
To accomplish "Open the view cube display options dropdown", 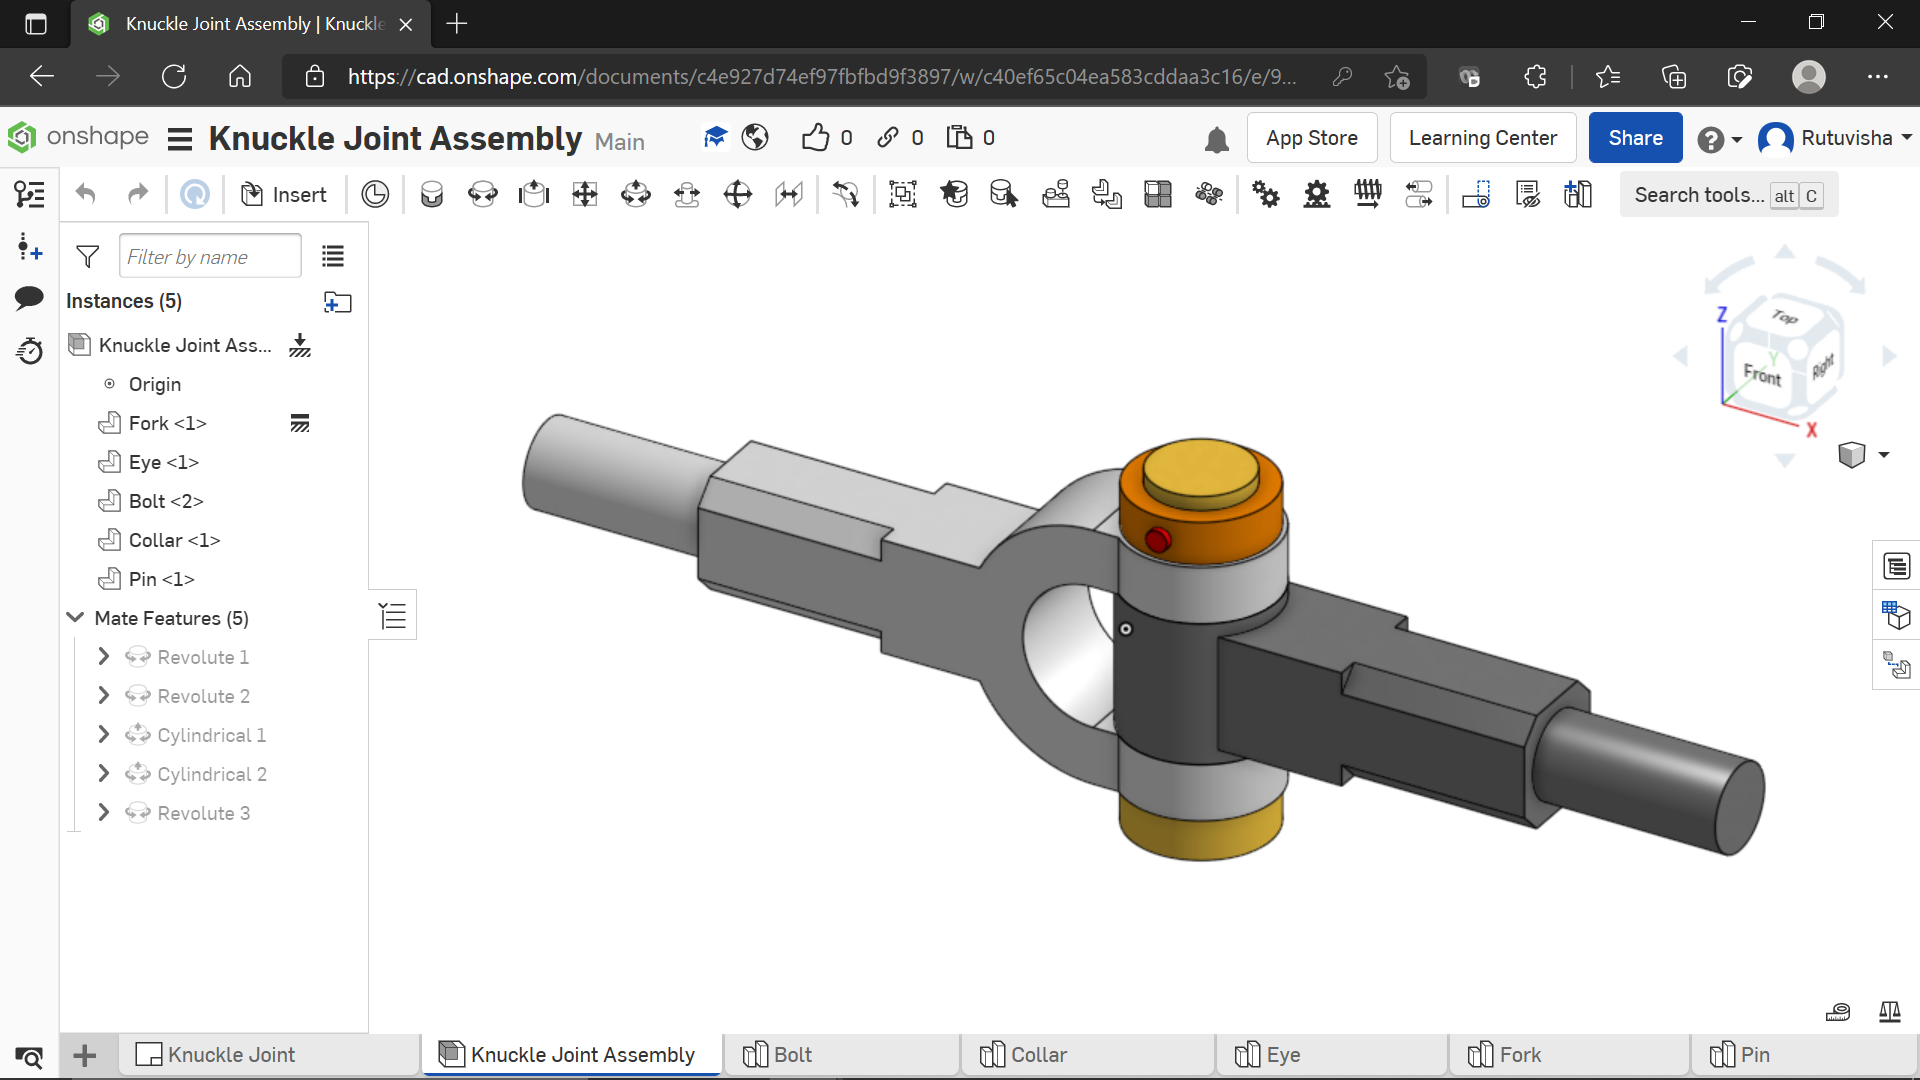I will coord(1884,455).
